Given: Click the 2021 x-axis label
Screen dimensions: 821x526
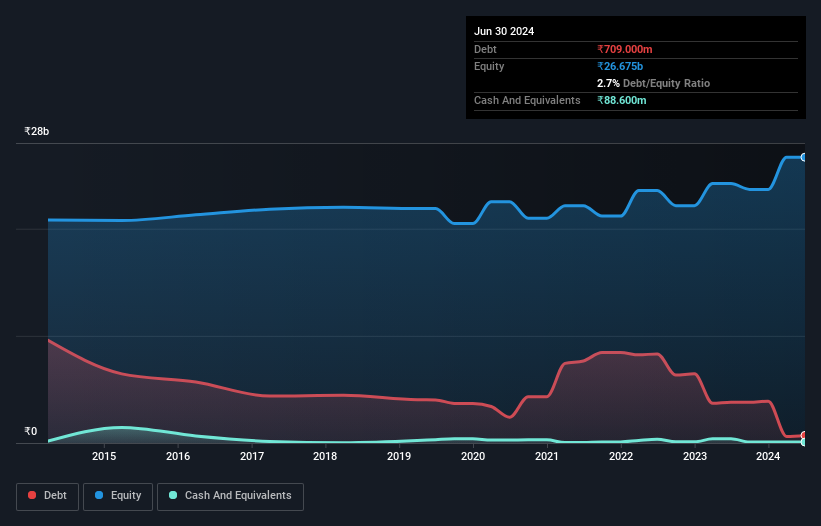Looking at the screenshot, I should click(547, 456).
